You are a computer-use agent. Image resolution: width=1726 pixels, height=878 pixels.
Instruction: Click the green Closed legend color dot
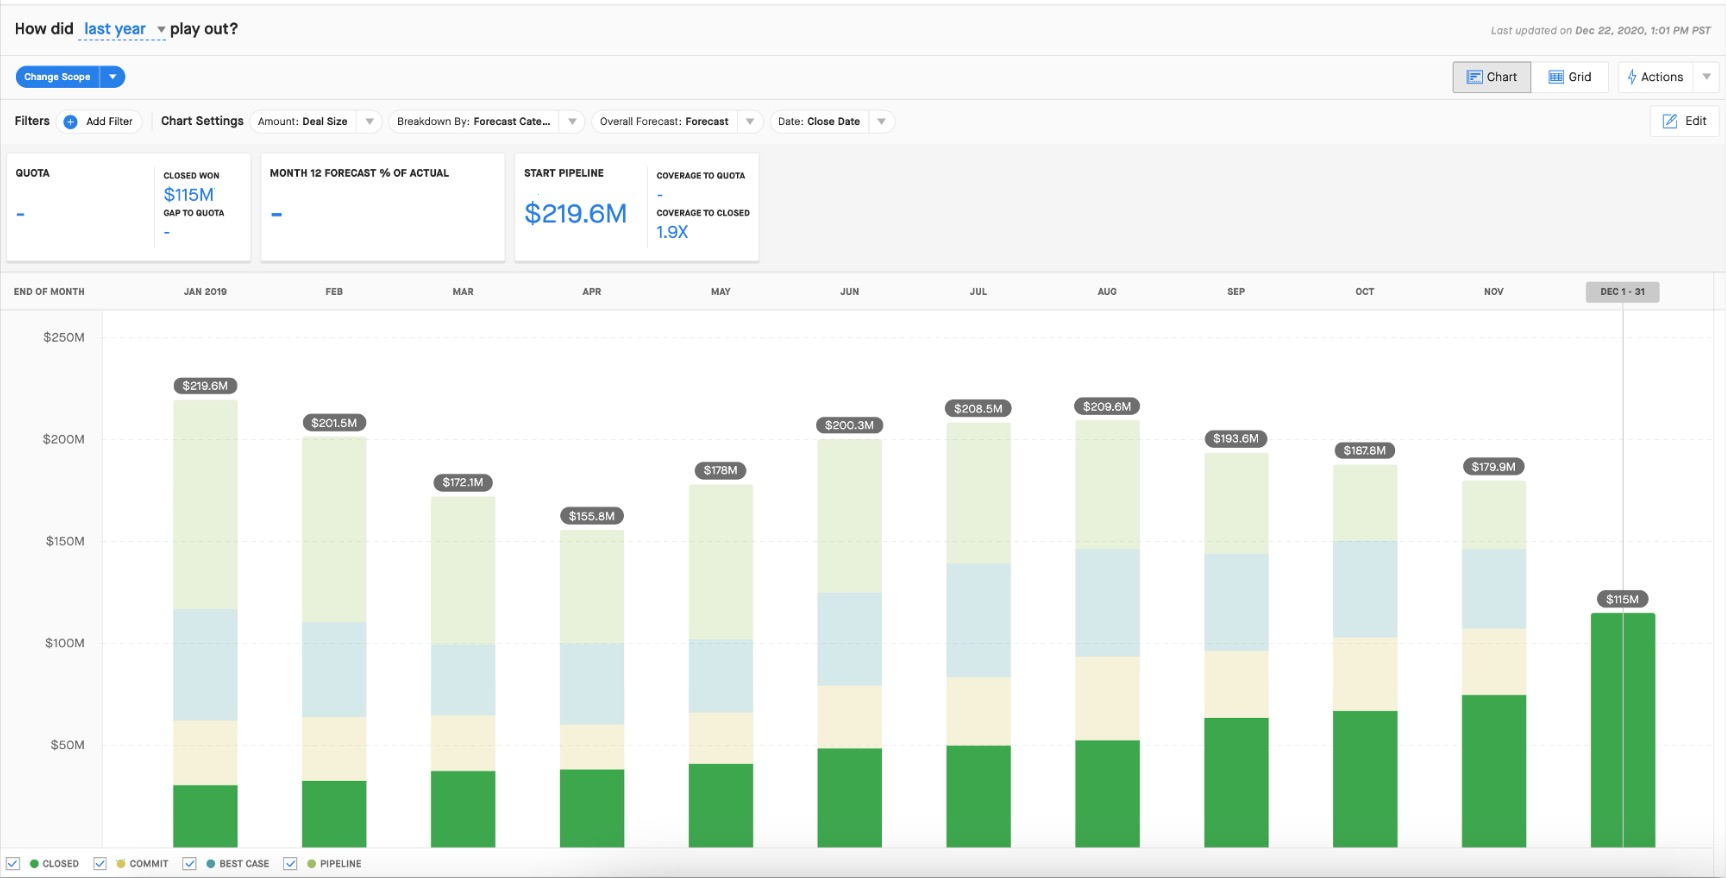(x=34, y=863)
